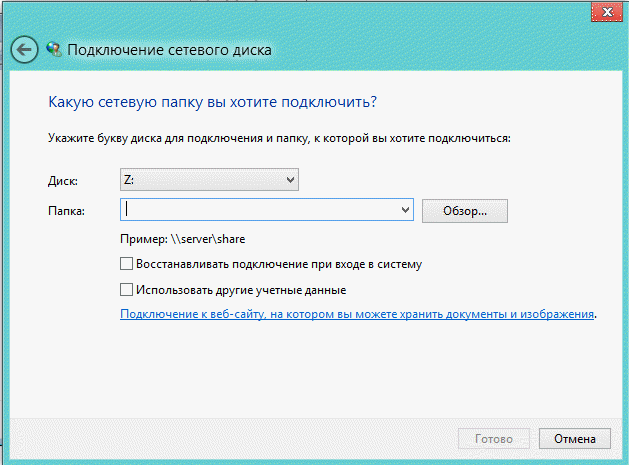Screen dimensions: 629x465
Task: Click the title Подключение сетевого диска
Action: [169, 50]
